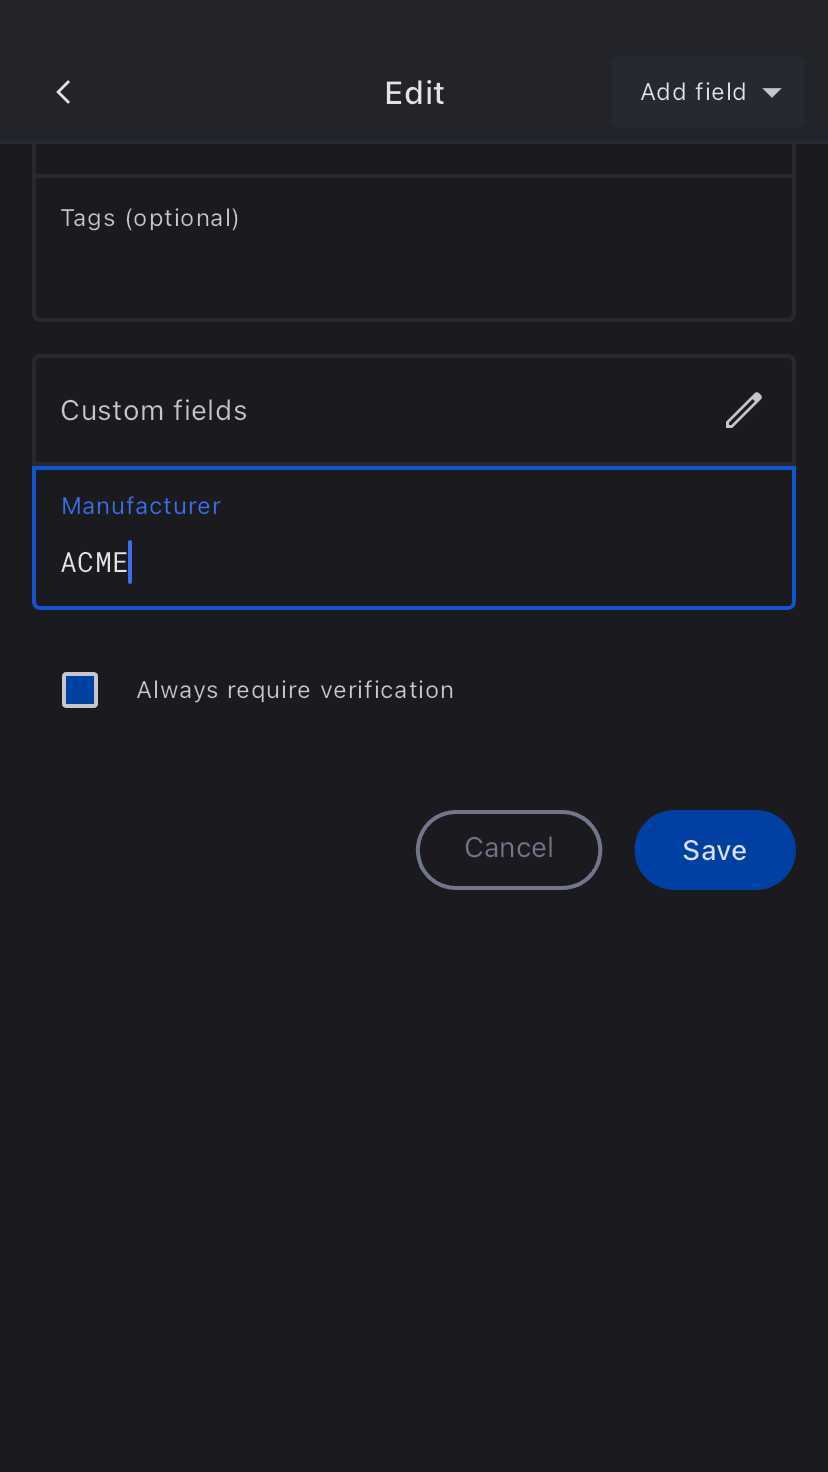Click empty space right of ACME in Manufacturer
The height and width of the screenshot is (1472, 828).
(450, 563)
